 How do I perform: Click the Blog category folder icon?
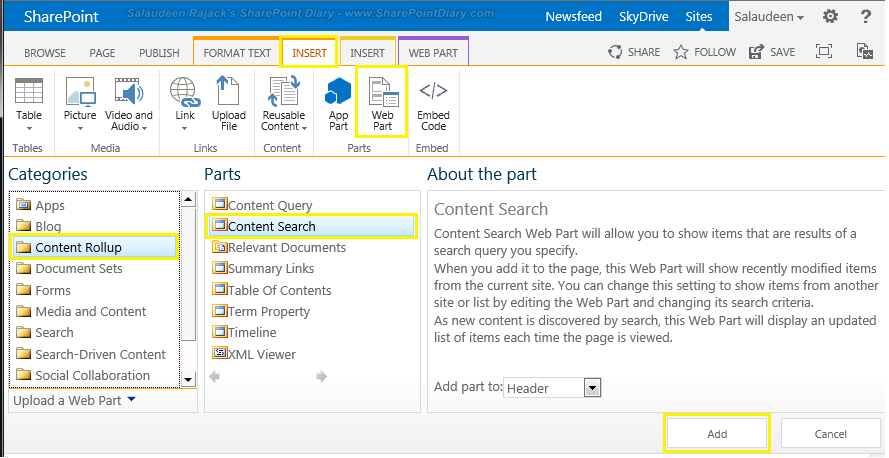click(24, 226)
